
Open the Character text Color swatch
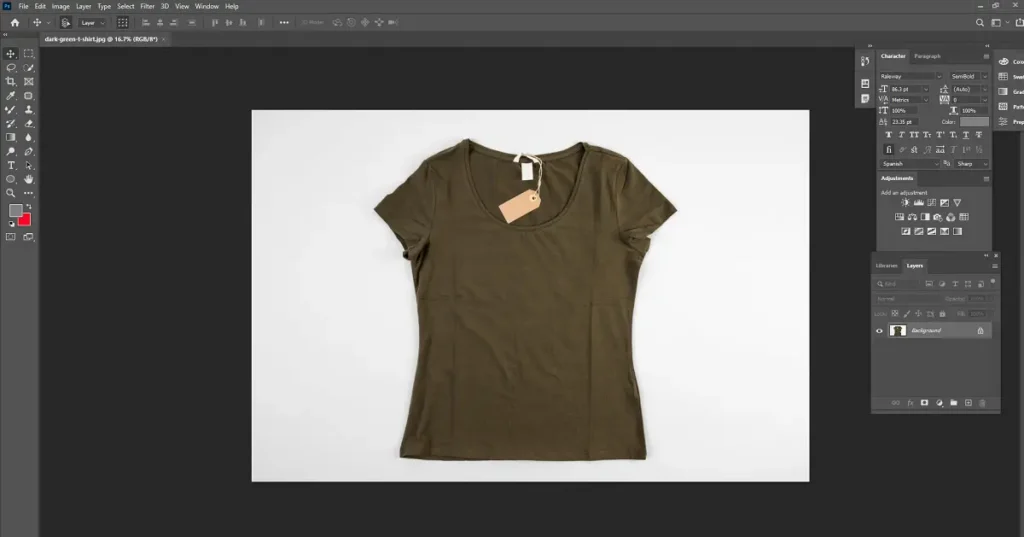[974, 122]
